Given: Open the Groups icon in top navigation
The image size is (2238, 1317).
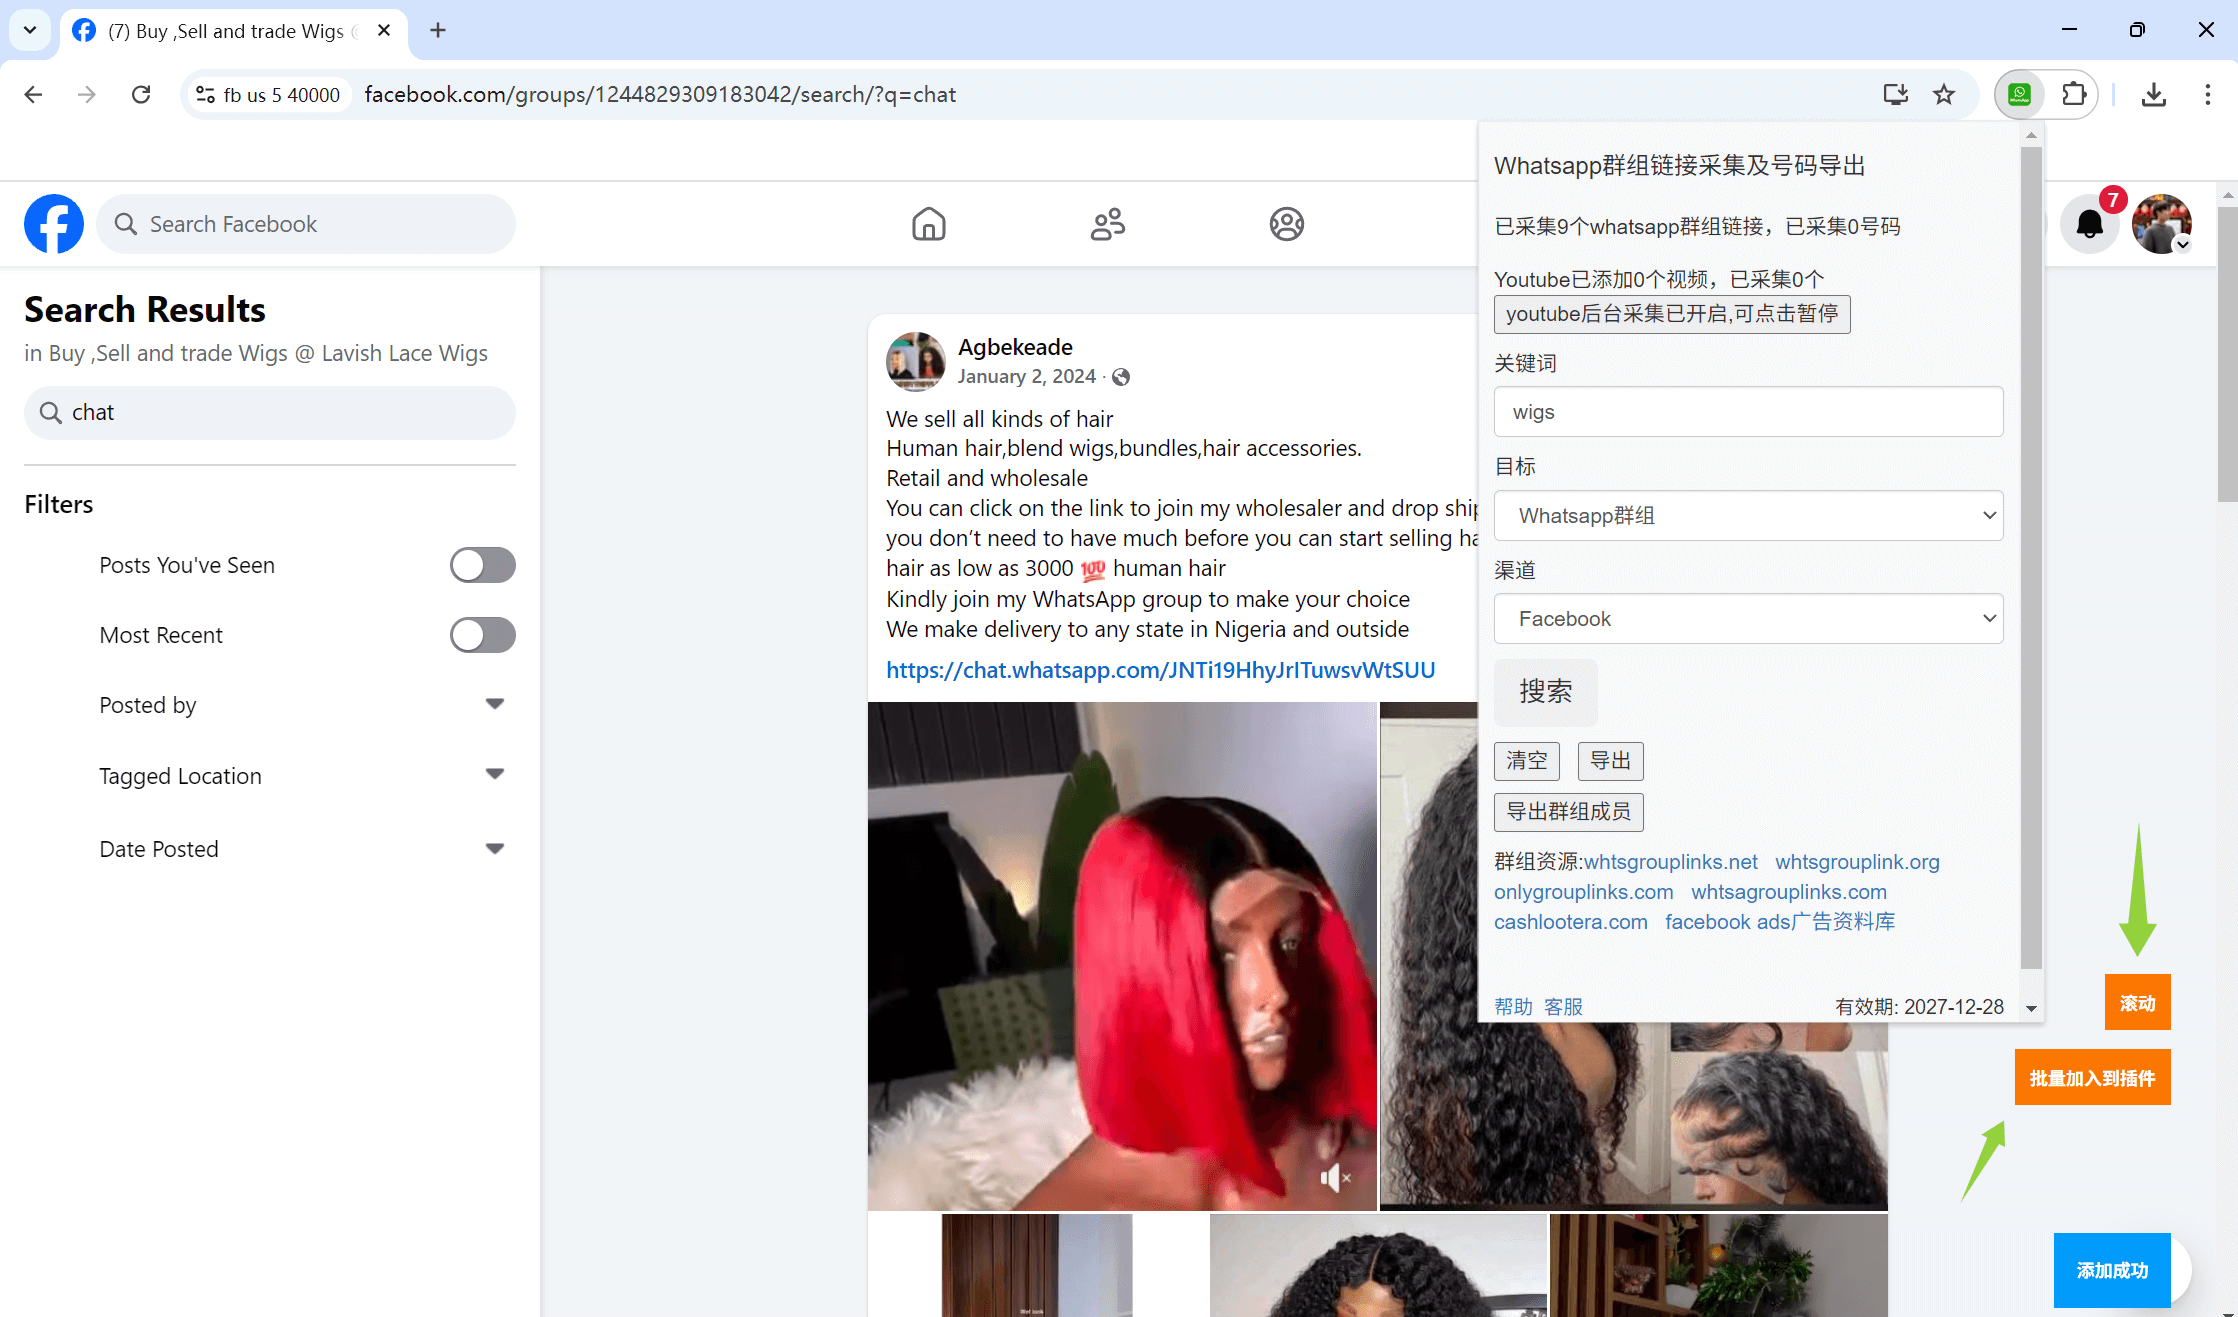Looking at the screenshot, I should [x=1286, y=224].
